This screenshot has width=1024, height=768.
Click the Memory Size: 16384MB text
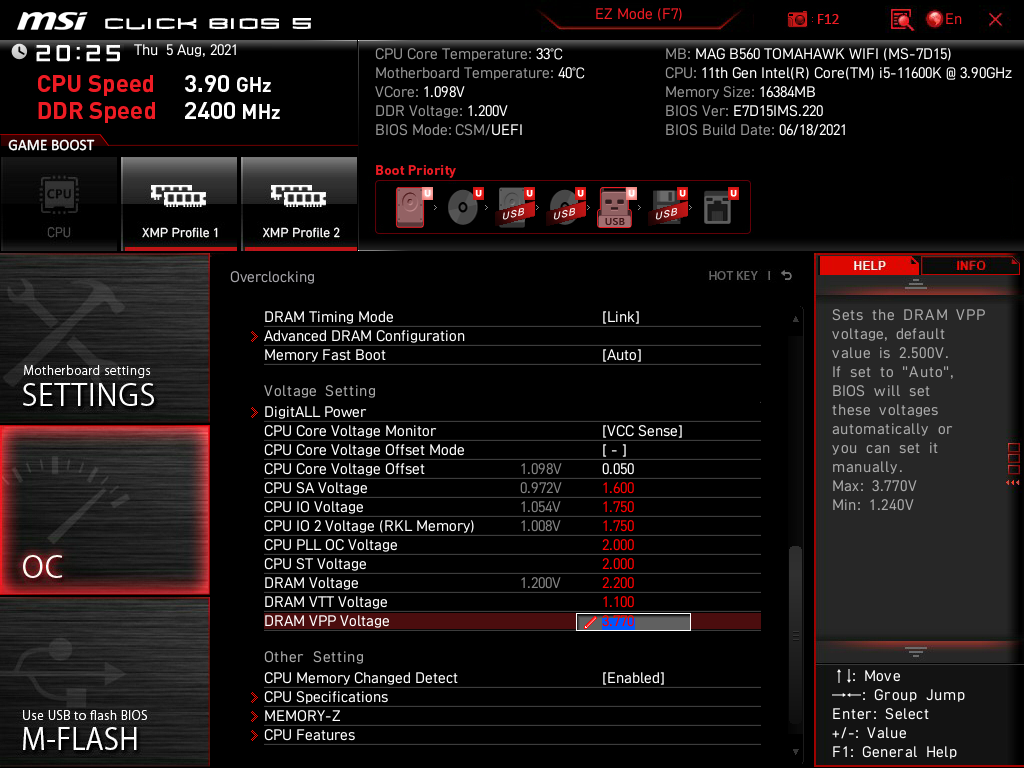(x=740, y=92)
